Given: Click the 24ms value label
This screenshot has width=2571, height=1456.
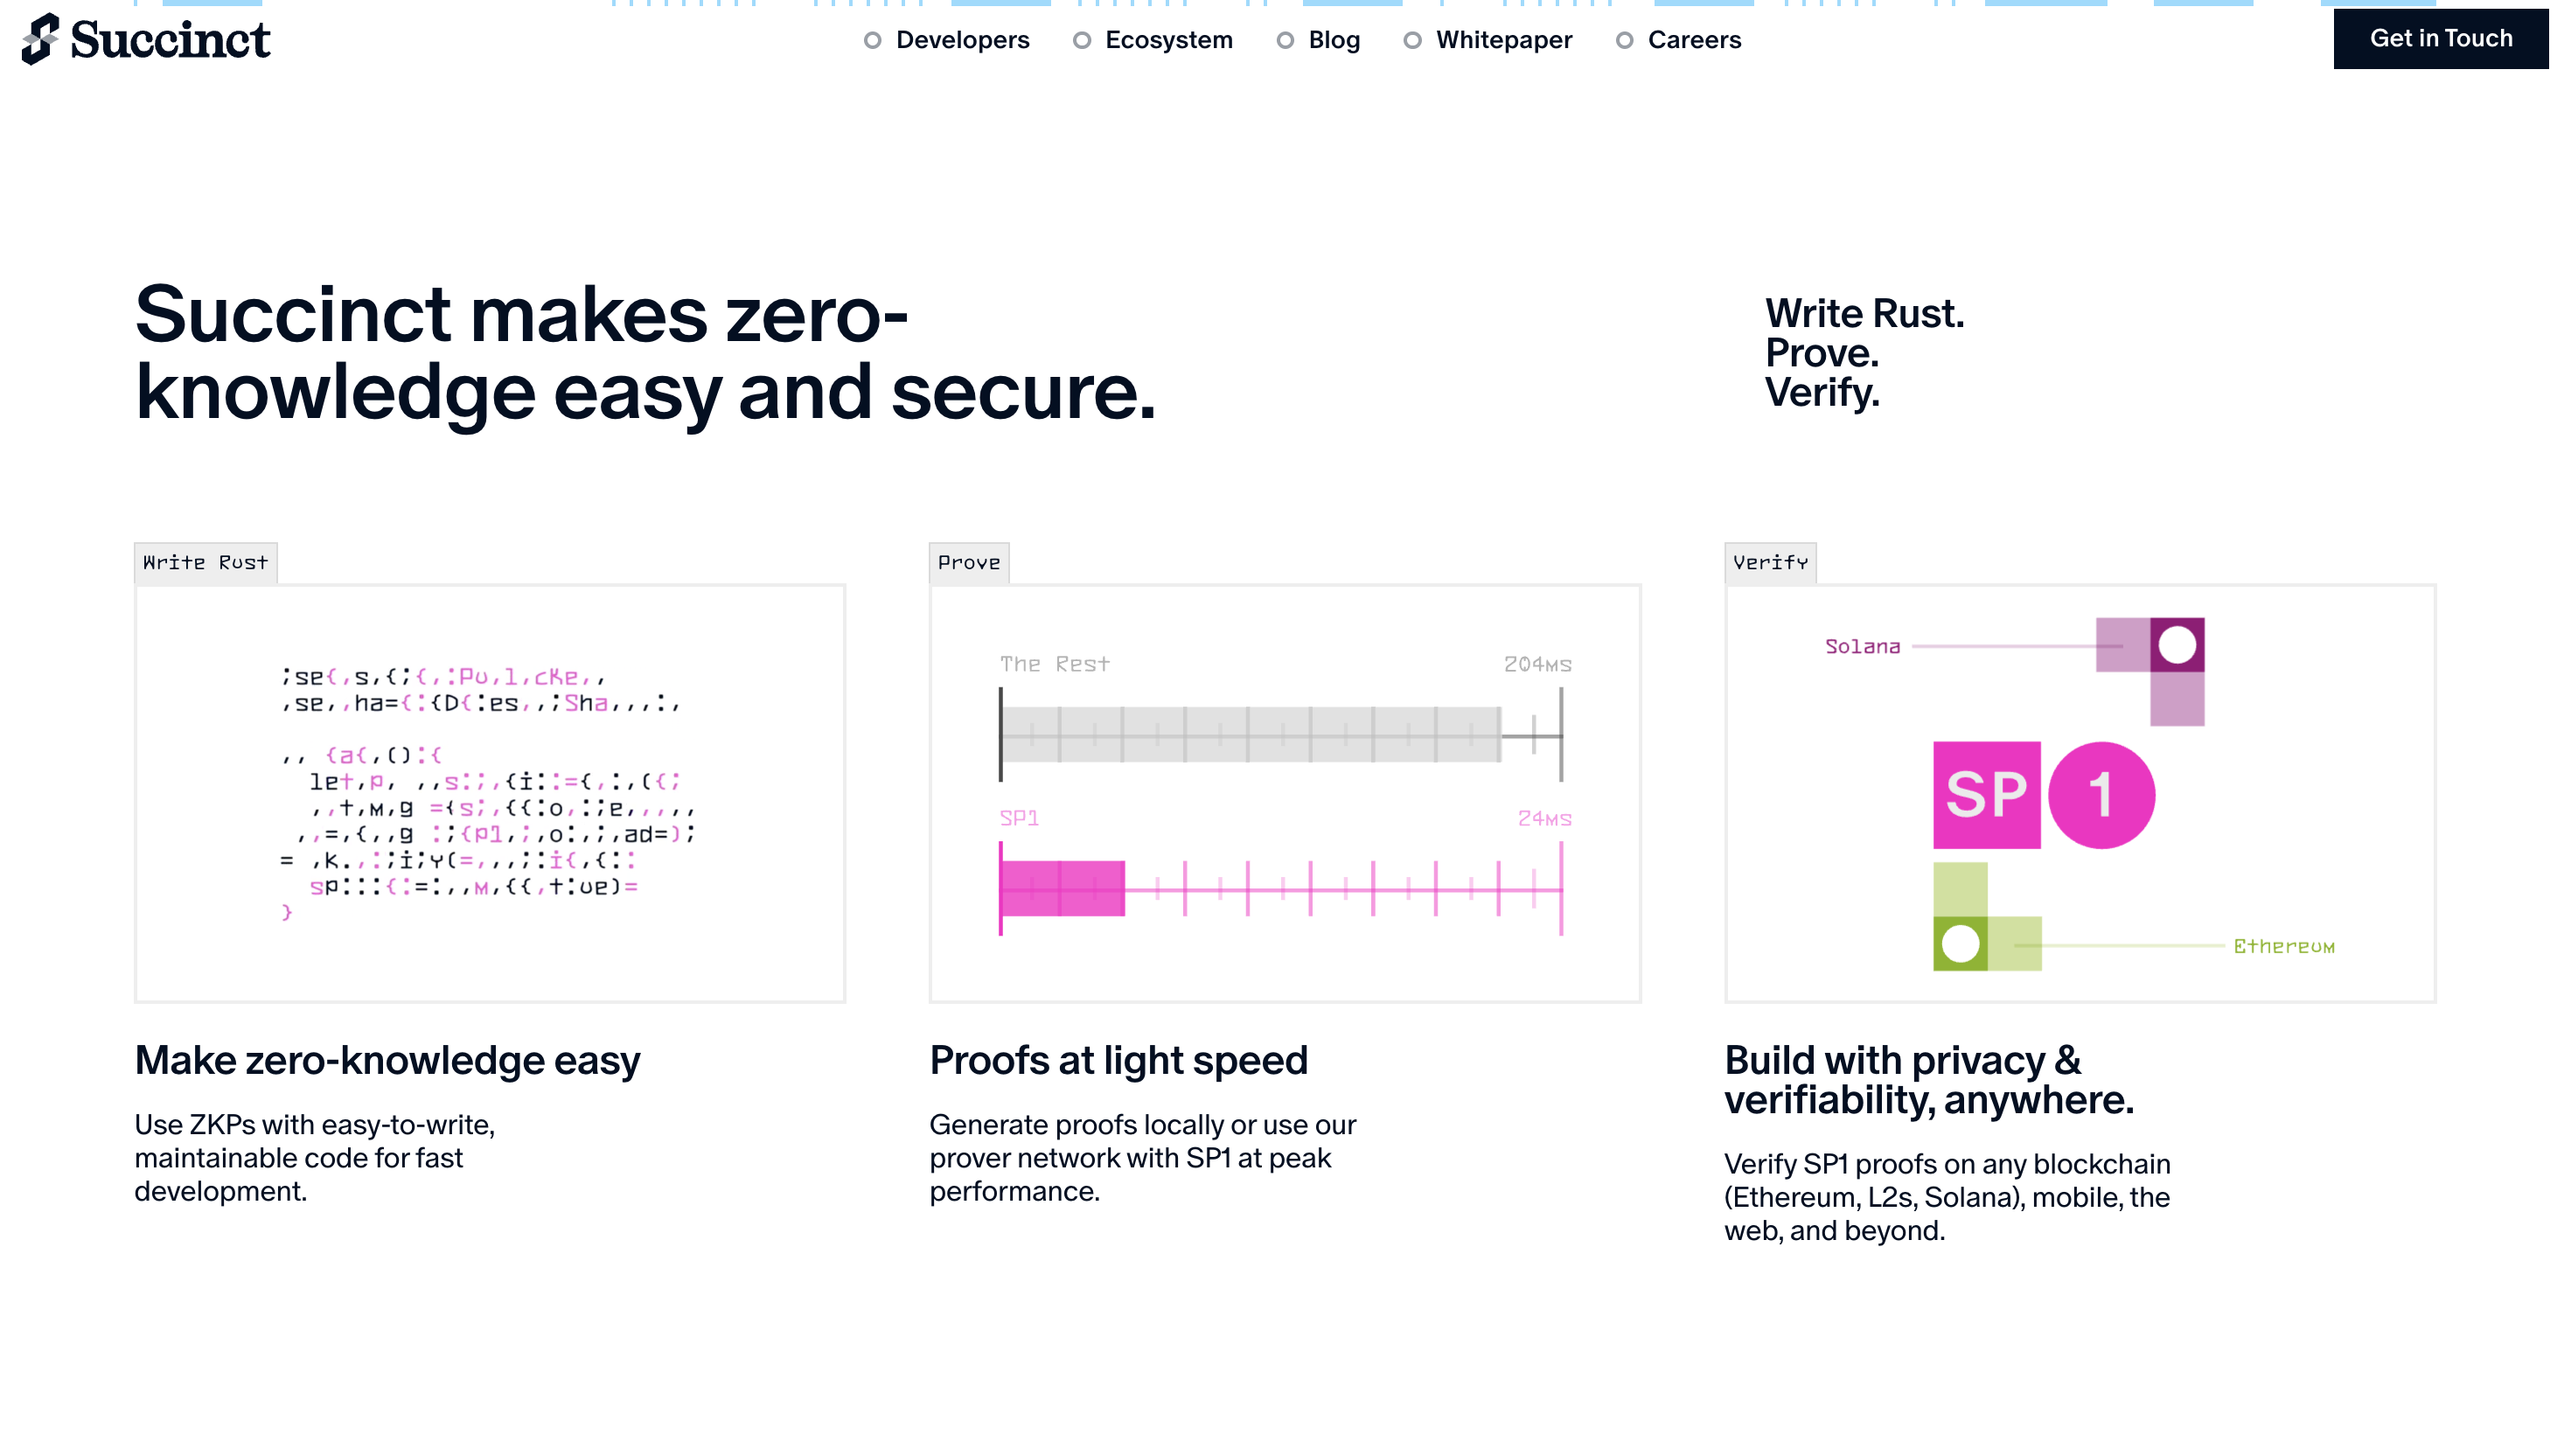Looking at the screenshot, I should tap(1544, 819).
